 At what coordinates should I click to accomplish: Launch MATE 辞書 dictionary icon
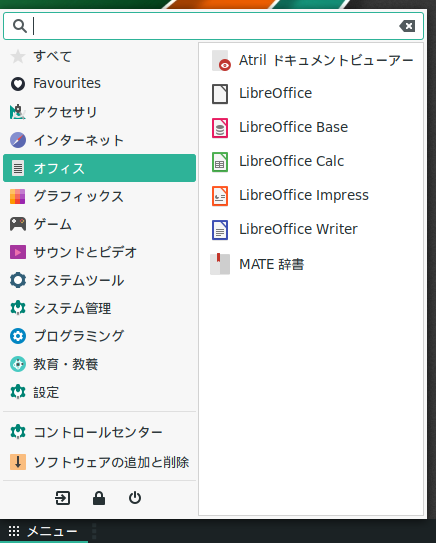click(x=220, y=264)
